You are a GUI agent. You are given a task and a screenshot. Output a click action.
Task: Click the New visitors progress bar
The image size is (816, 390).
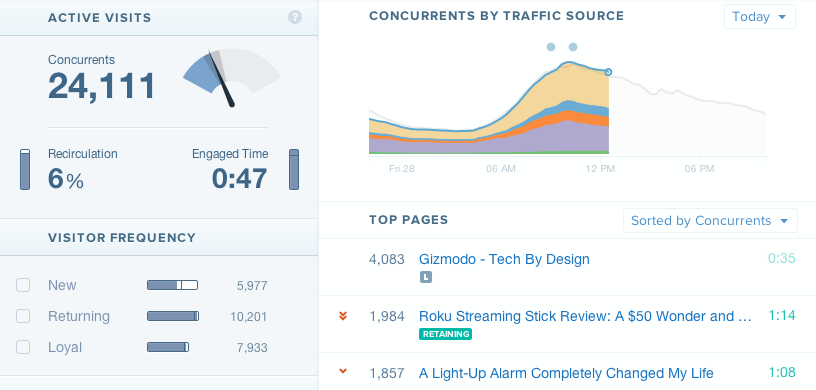[x=172, y=285]
